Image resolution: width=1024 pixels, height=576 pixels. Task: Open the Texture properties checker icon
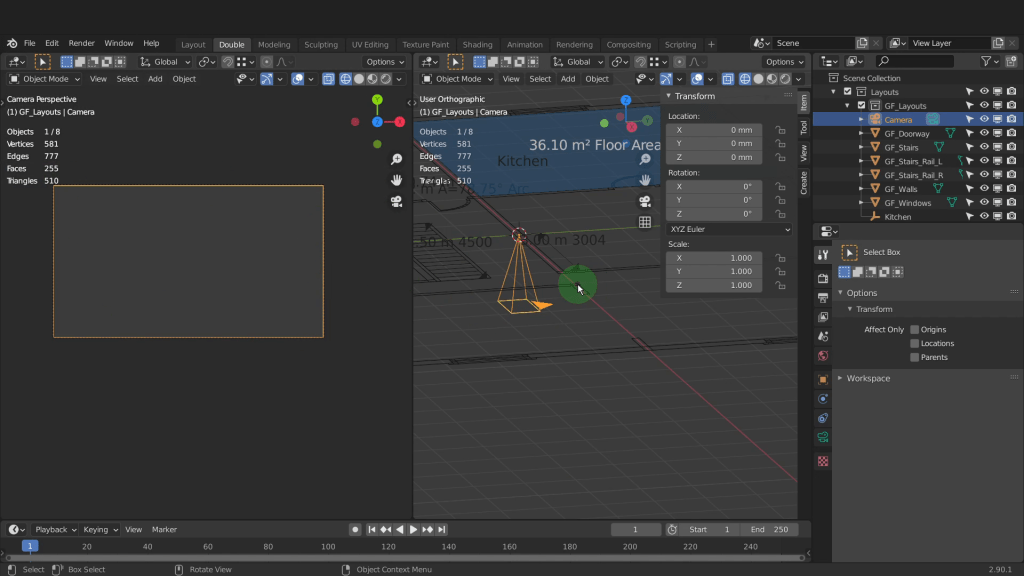click(823, 461)
